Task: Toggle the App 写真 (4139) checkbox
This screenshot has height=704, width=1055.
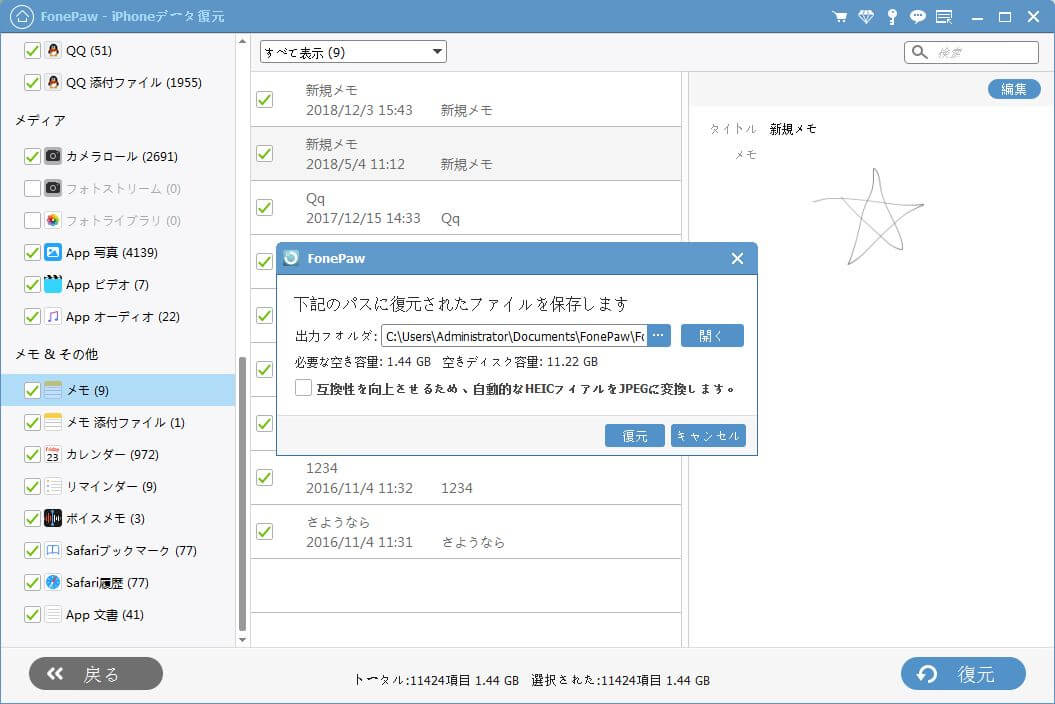Action: pyautogui.click(x=32, y=252)
